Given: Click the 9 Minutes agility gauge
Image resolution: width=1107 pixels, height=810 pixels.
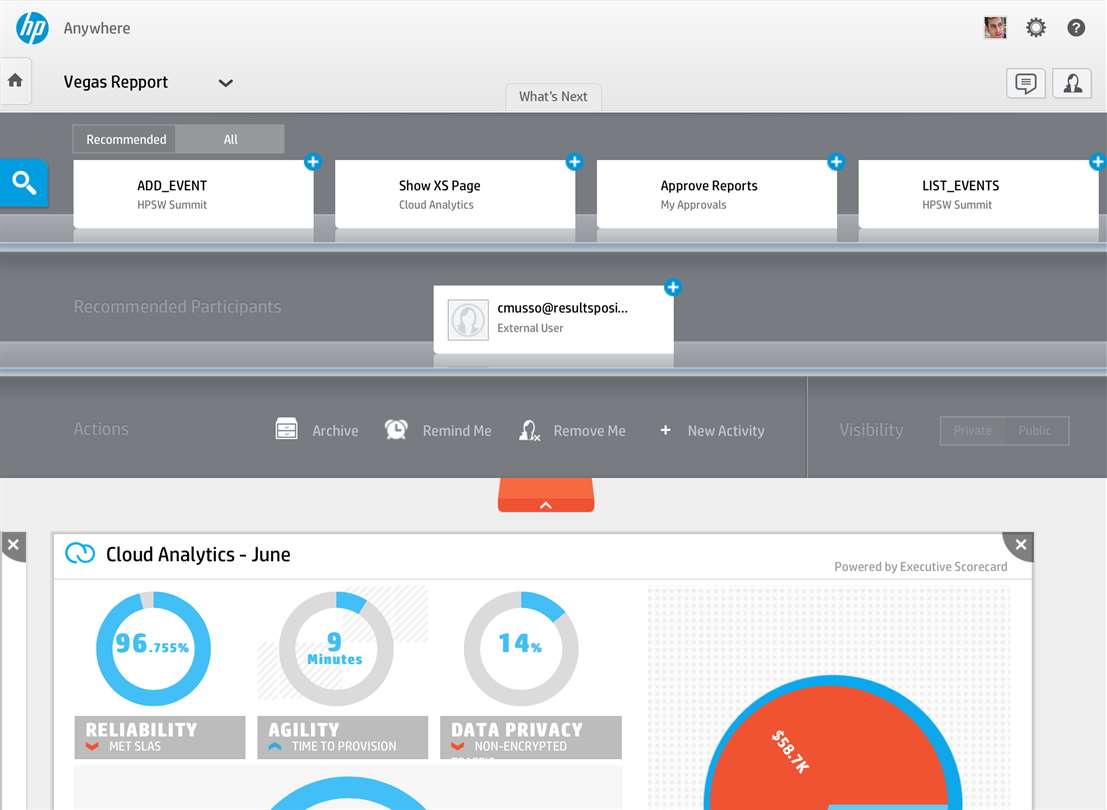Looking at the screenshot, I should tap(336, 648).
